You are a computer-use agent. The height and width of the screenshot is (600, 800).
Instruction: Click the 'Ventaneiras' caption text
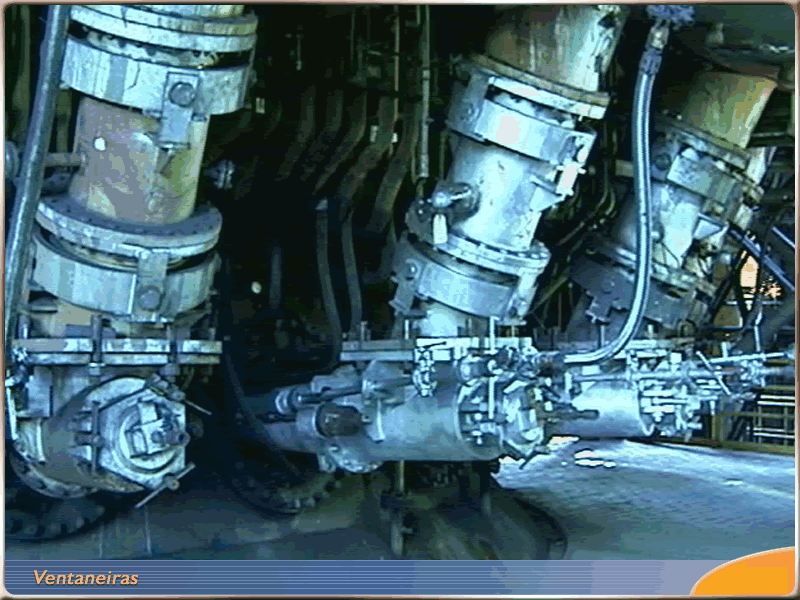(x=86, y=578)
